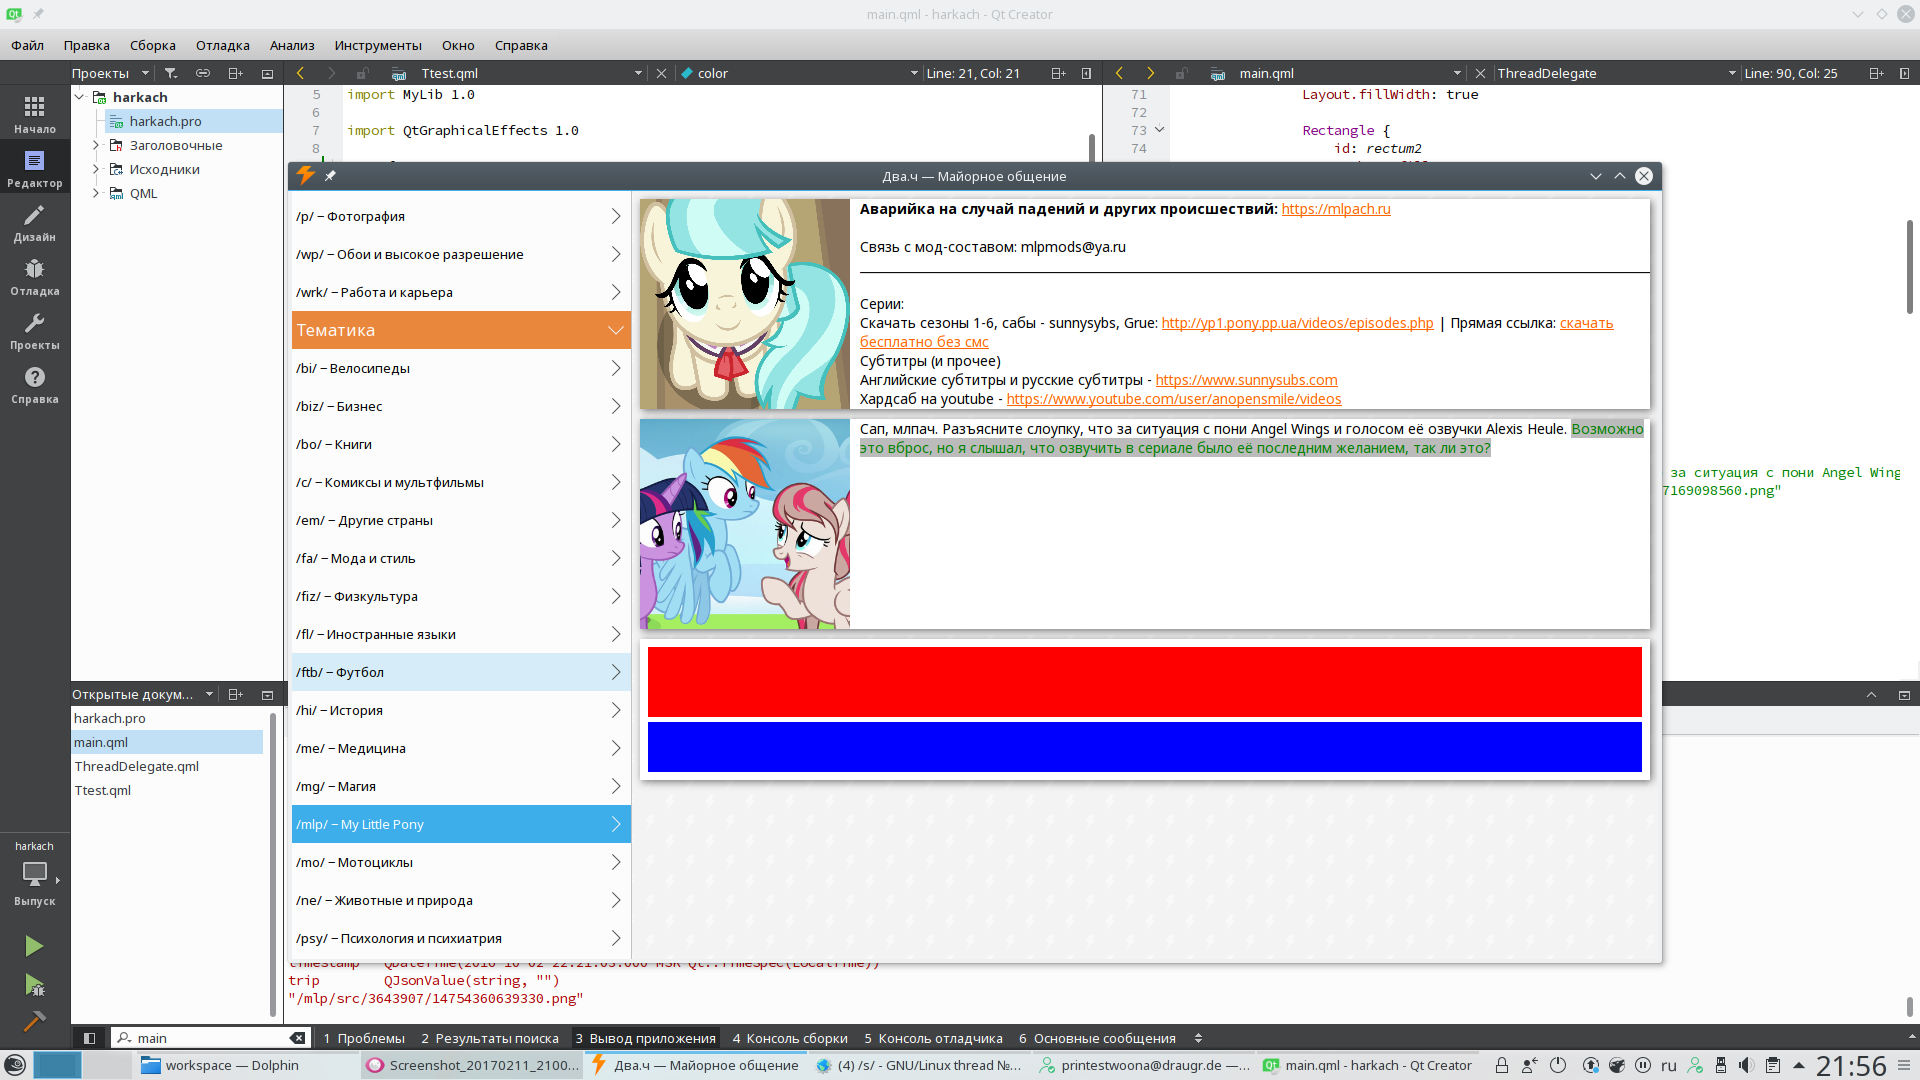Click the blue rectangle in the thread
This screenshot has width=1920, height=1080.
pos(1145,747)
